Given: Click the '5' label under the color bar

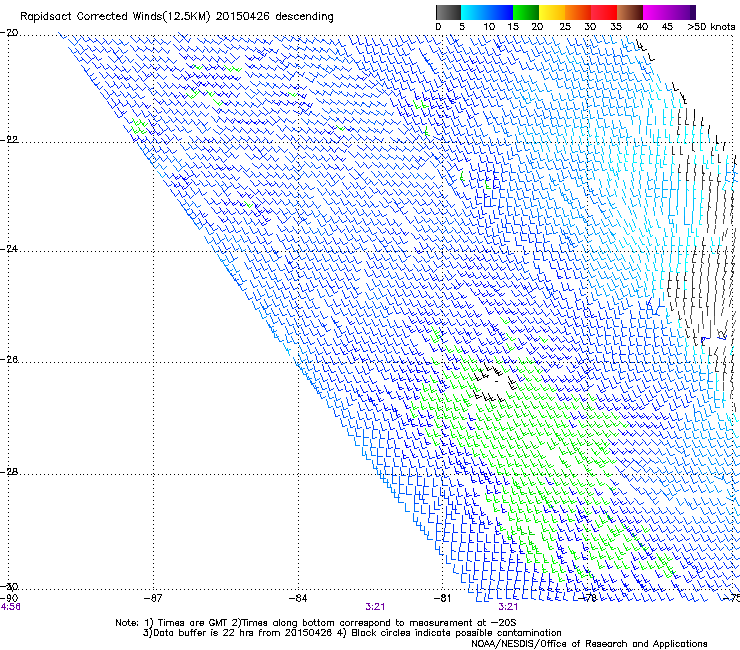Looking at the screenshot, I should coord(462,27).
